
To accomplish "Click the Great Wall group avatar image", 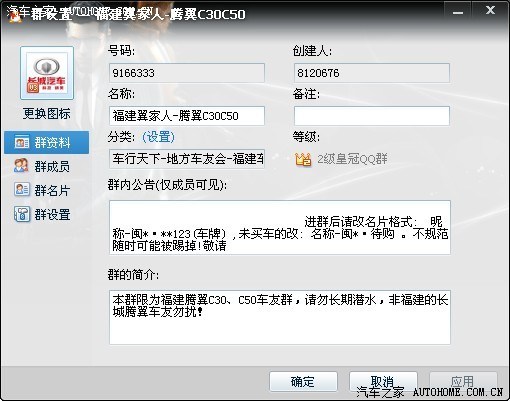I will click(47, 73).
